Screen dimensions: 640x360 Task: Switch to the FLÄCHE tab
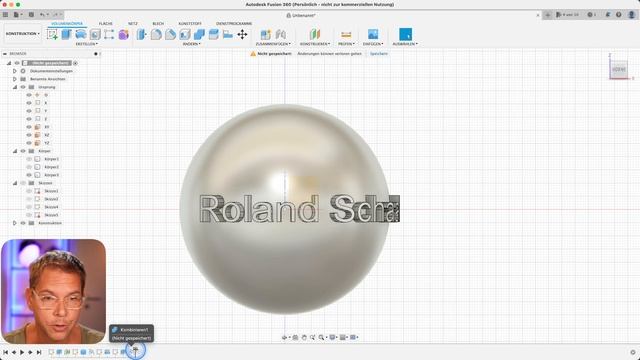pos(106,24)
